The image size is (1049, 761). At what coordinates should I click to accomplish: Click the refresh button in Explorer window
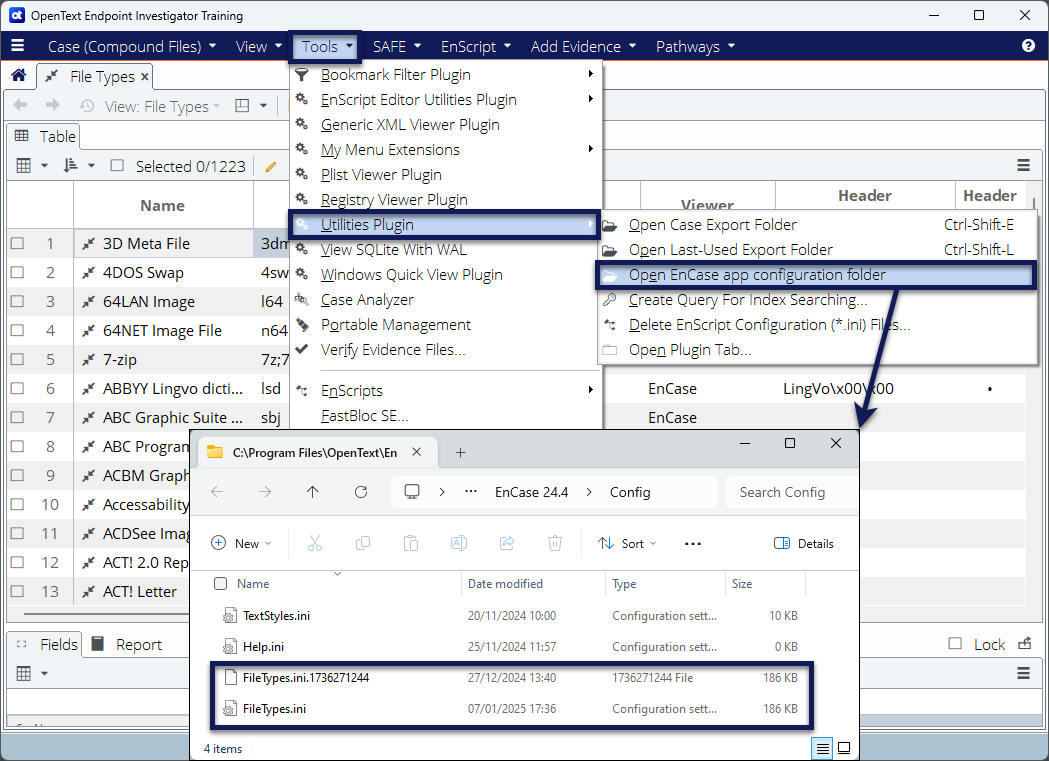click(x=361, y=492)
